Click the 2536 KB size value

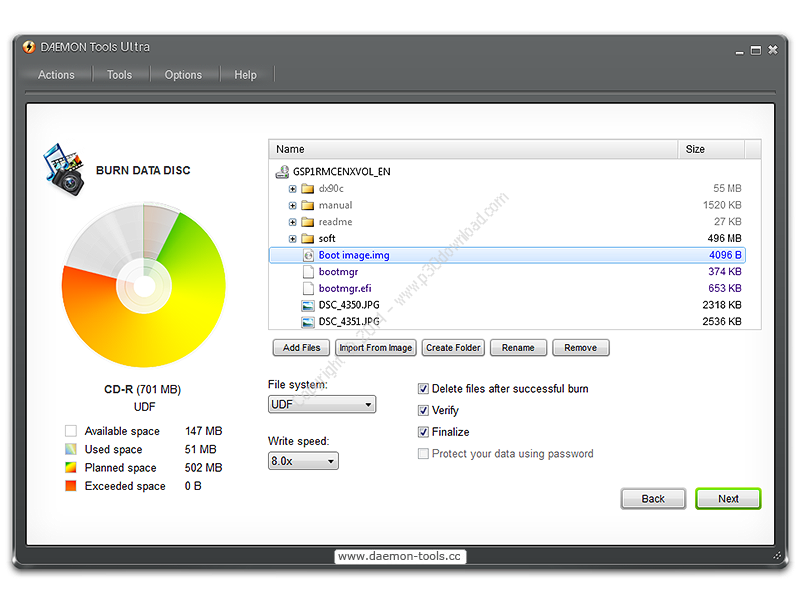[722, 321]
